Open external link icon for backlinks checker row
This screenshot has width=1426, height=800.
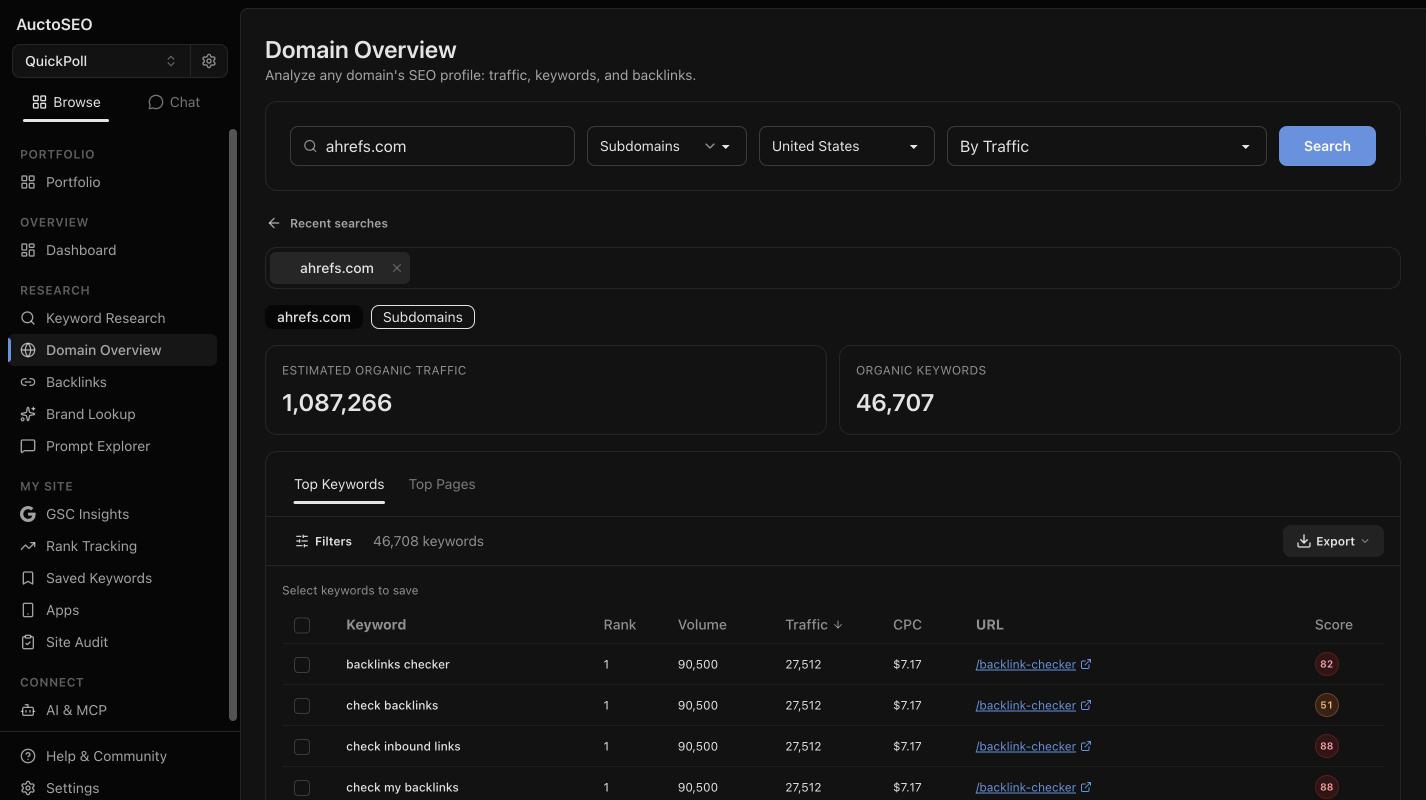1086,664
